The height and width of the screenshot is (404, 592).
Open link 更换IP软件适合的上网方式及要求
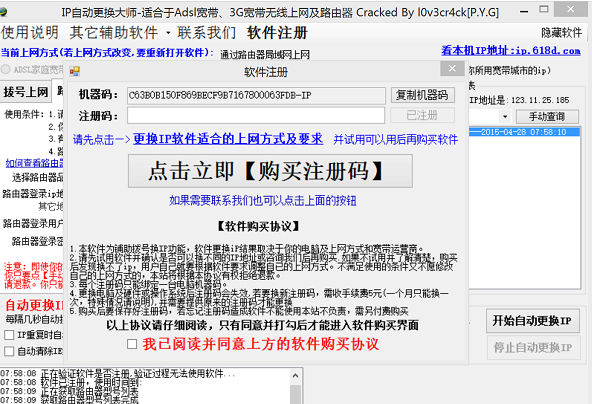click(228, 139)
